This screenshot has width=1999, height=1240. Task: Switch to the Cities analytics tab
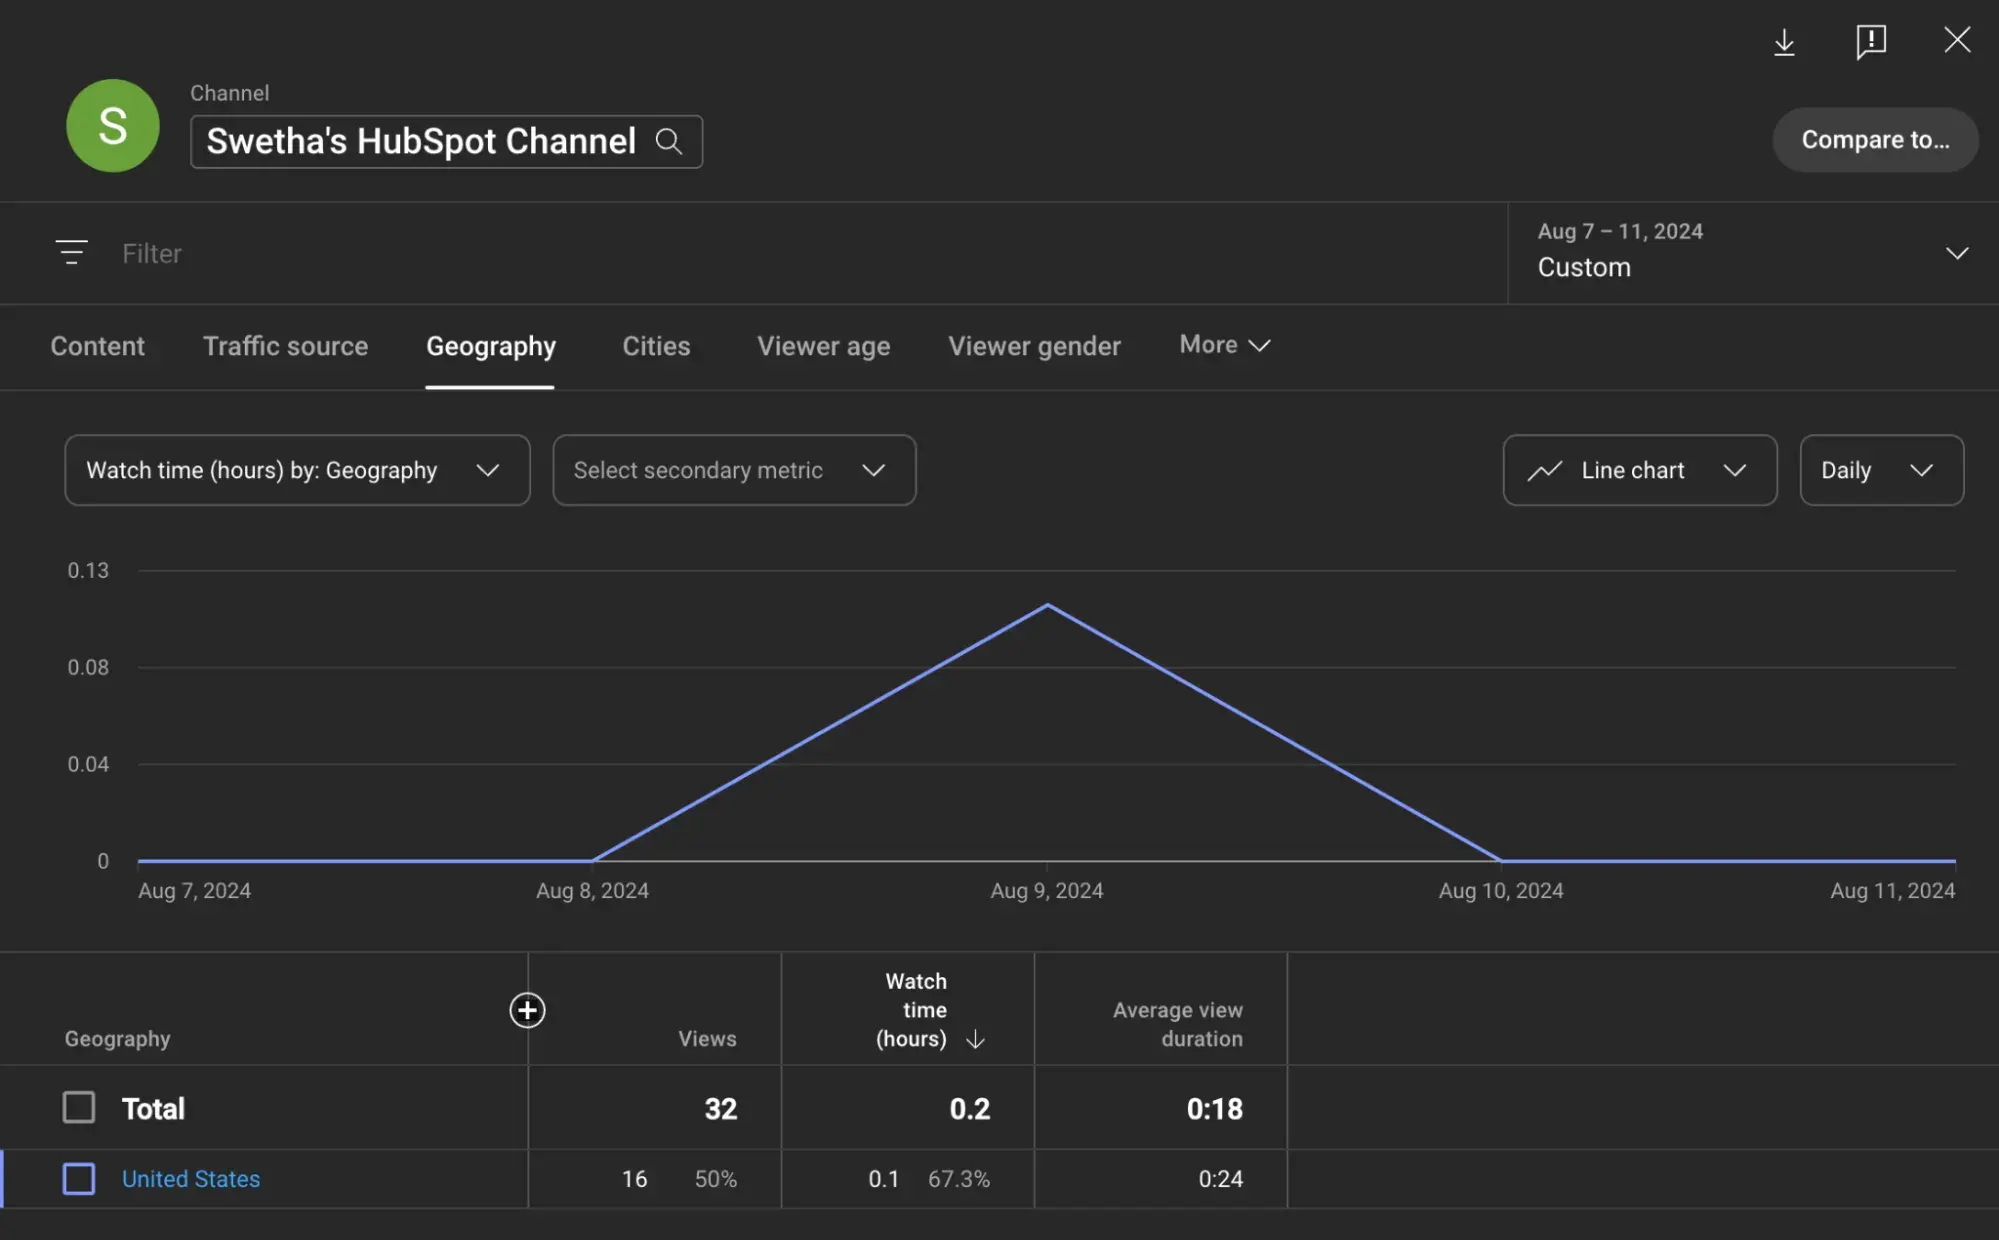coord(655,346)
